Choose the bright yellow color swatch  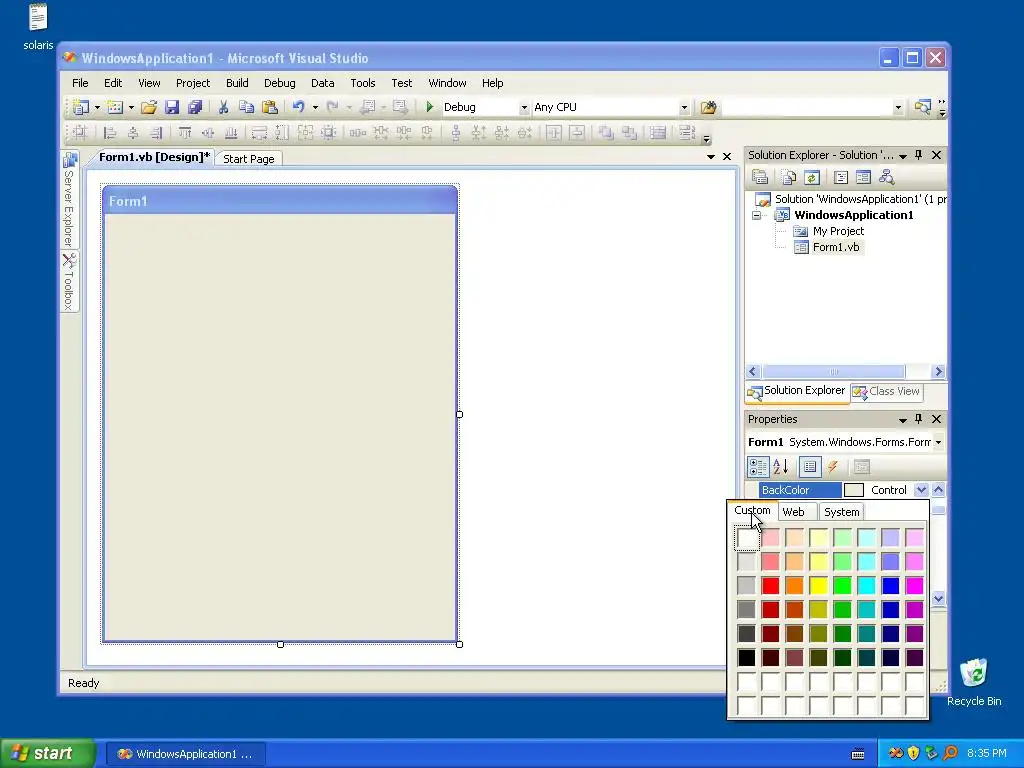point(818,586)
